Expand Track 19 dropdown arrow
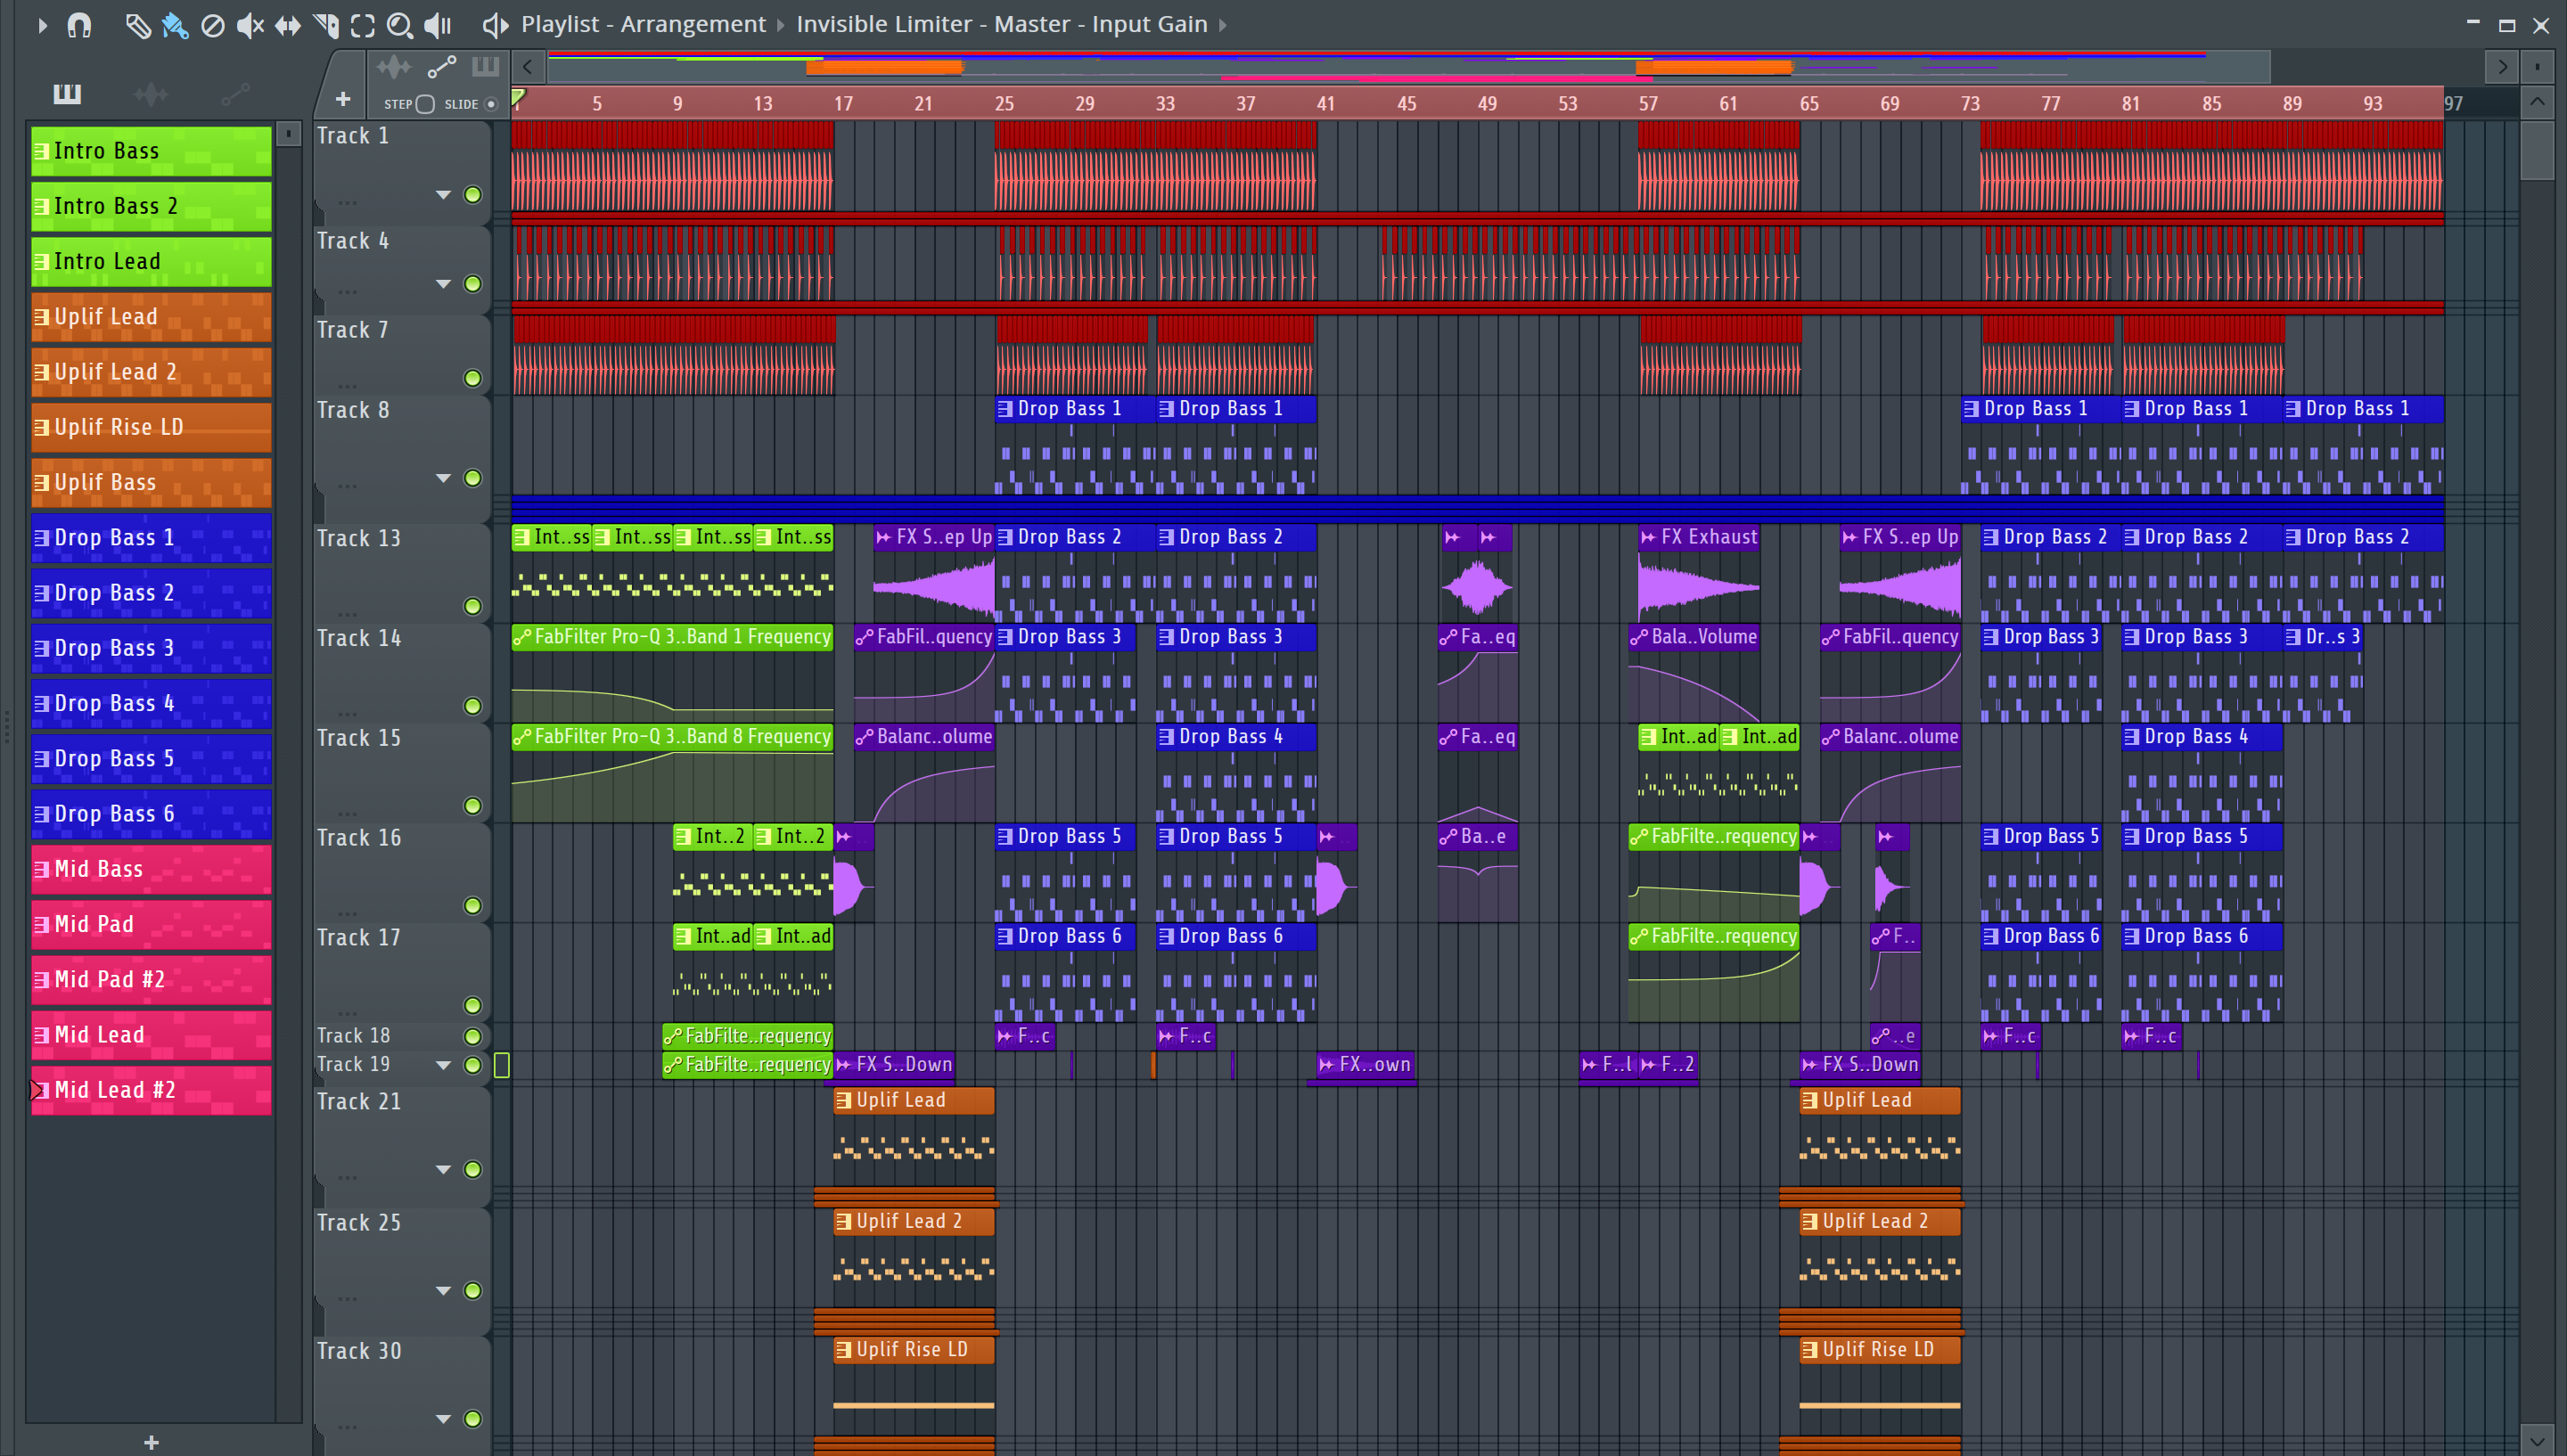This screenshot has width=2567, height=1456. (443, 1065)
